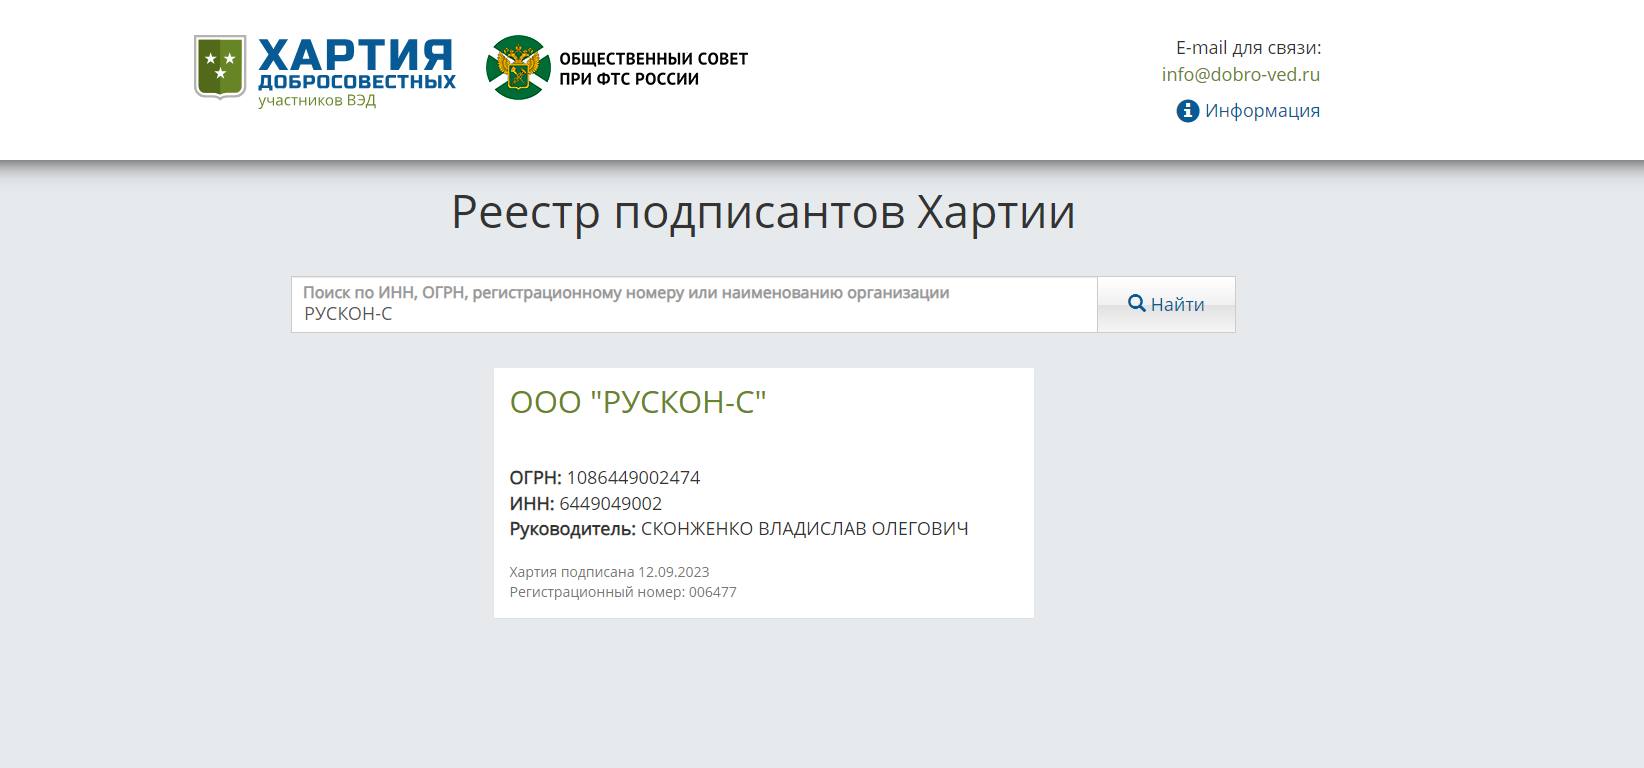Click the Руководитель name СКОНЖЕНКО ВЛАДИСЛАВ ОЛЕГОВИЧ

[x=804, y=529]
